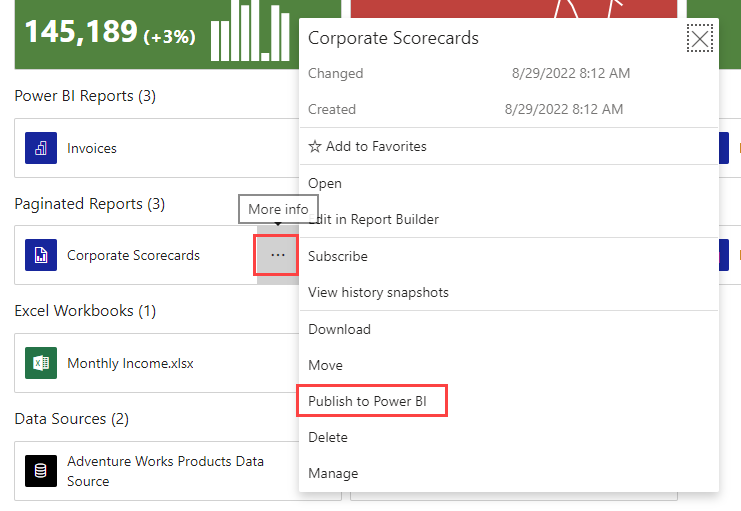
Task: Click the Data Sources (2) heading
Action: (72, 419)
